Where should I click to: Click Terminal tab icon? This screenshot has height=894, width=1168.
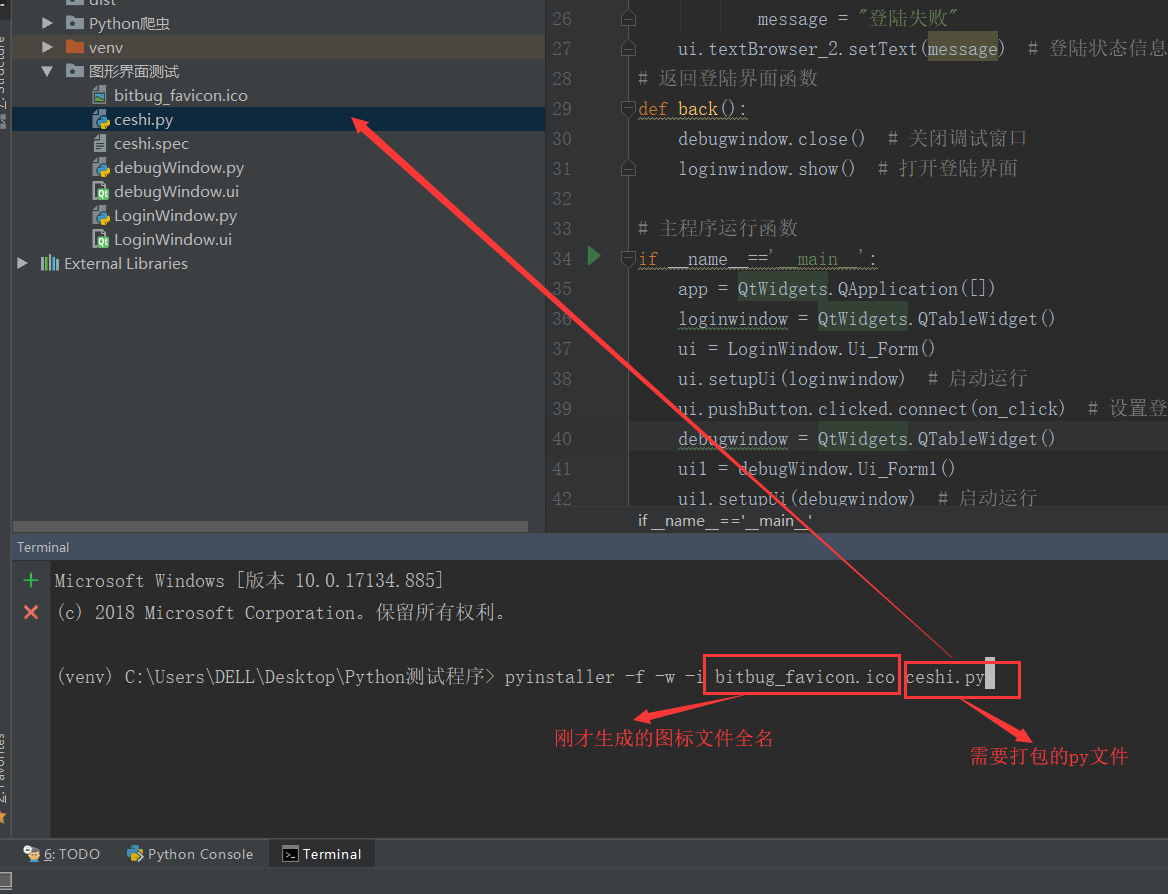291,854
